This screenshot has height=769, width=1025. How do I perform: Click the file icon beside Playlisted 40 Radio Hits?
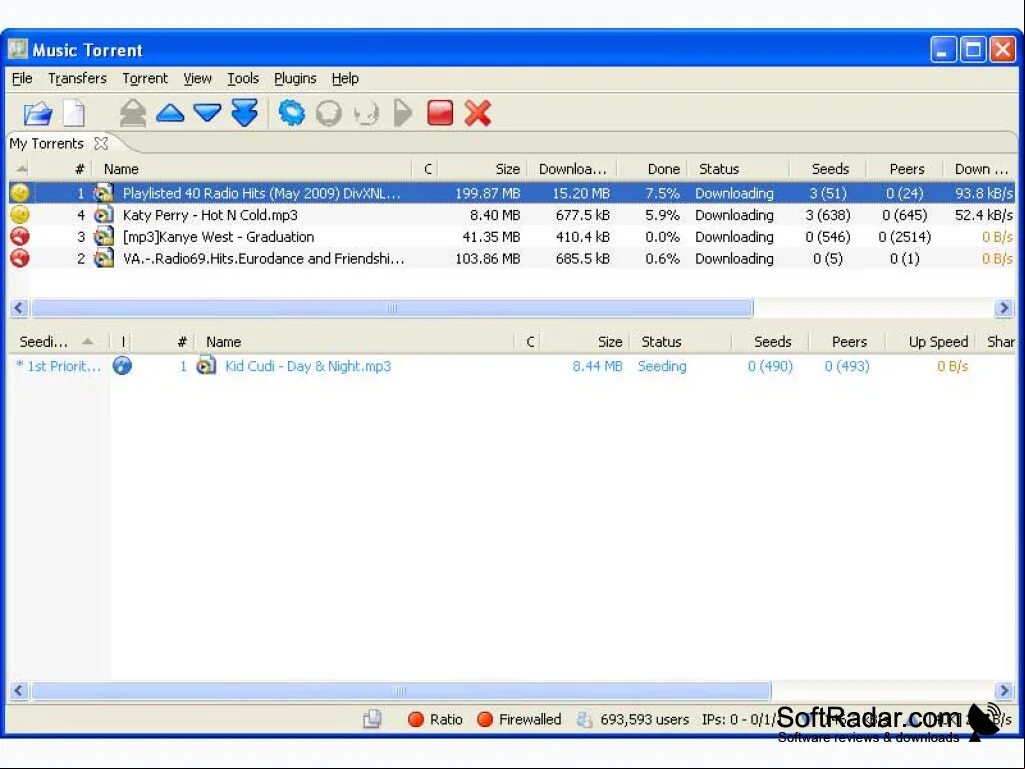103,193
